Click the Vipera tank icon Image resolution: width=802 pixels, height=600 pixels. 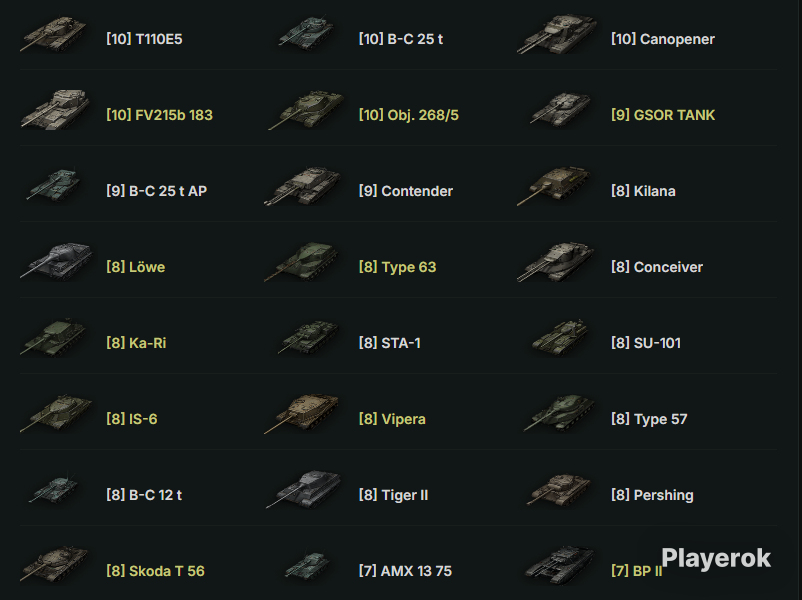click(x=302, y=413)
